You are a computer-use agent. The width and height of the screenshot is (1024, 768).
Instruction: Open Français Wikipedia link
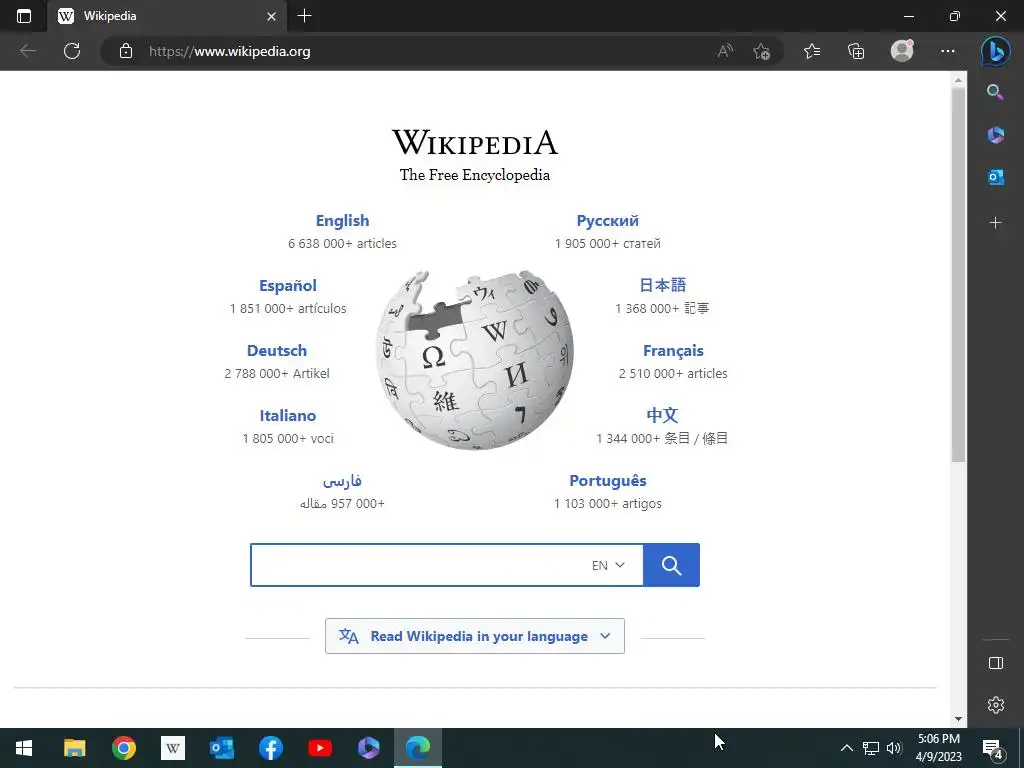pyautogui.click(x=673, y=351)
